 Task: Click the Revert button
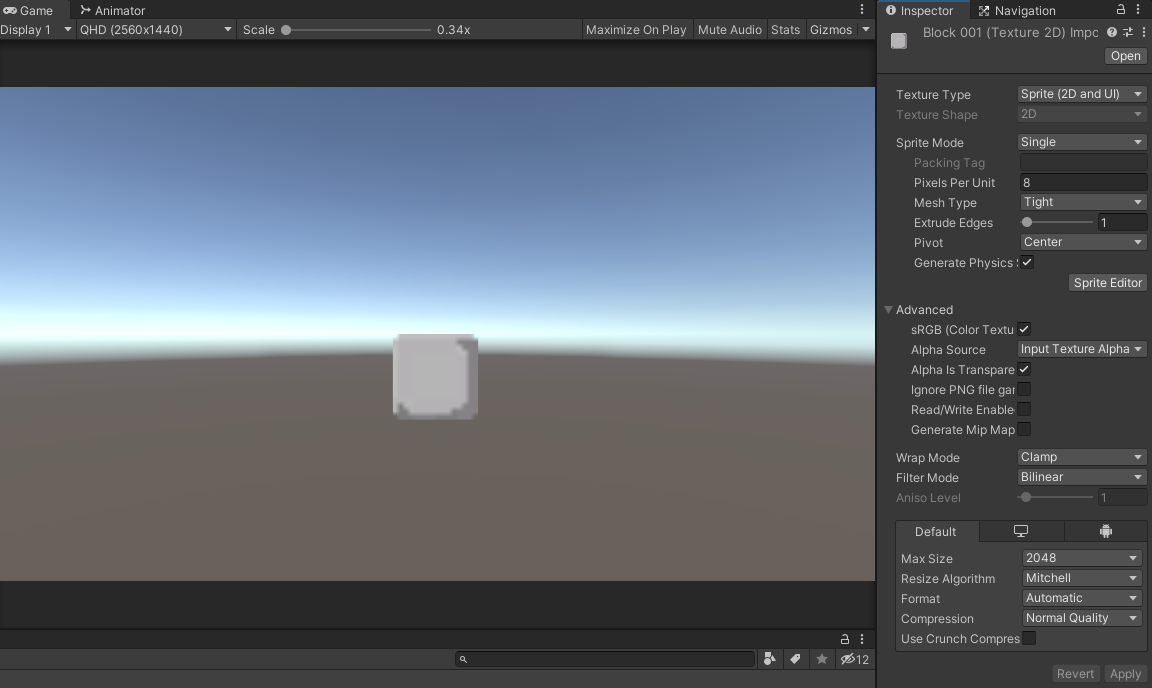click(x=1075, y=673)
